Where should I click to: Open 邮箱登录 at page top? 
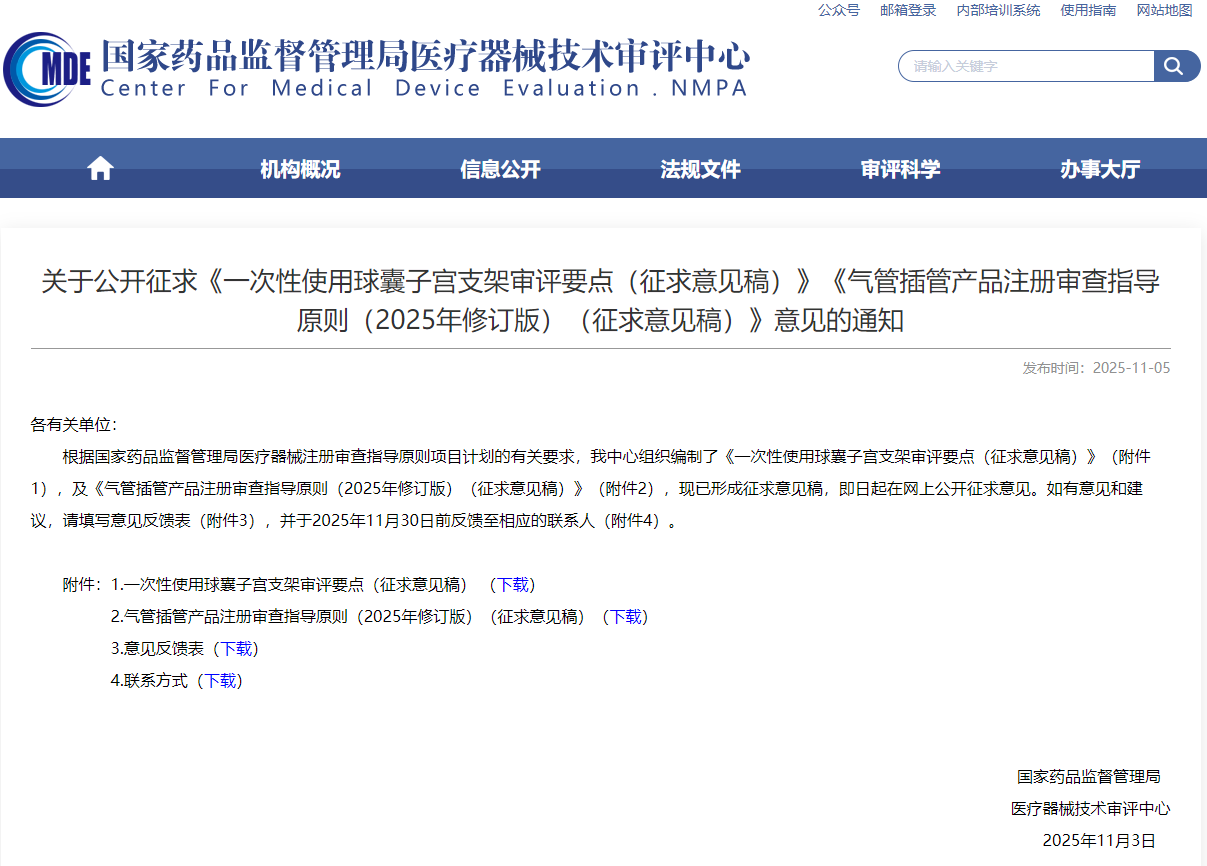[x=908, y=11]
